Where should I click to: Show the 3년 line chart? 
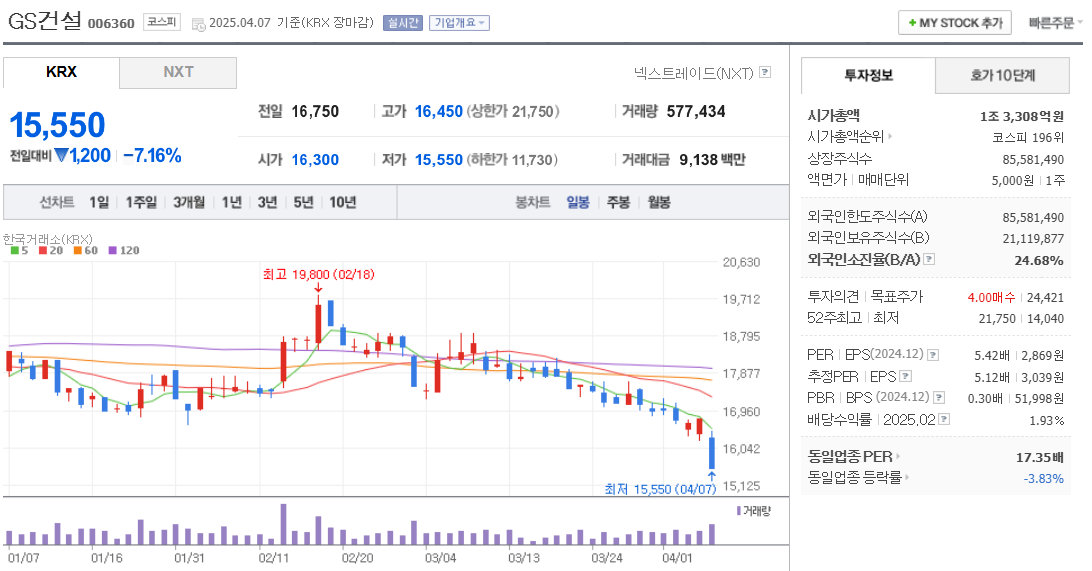[x=267, y=203]
